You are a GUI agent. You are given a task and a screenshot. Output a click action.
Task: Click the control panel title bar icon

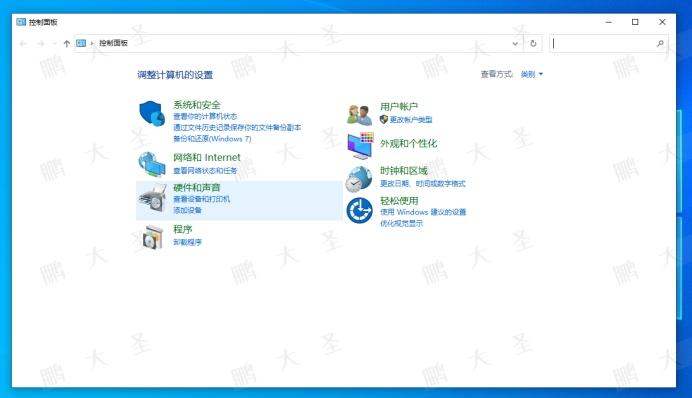click(21, 22)
